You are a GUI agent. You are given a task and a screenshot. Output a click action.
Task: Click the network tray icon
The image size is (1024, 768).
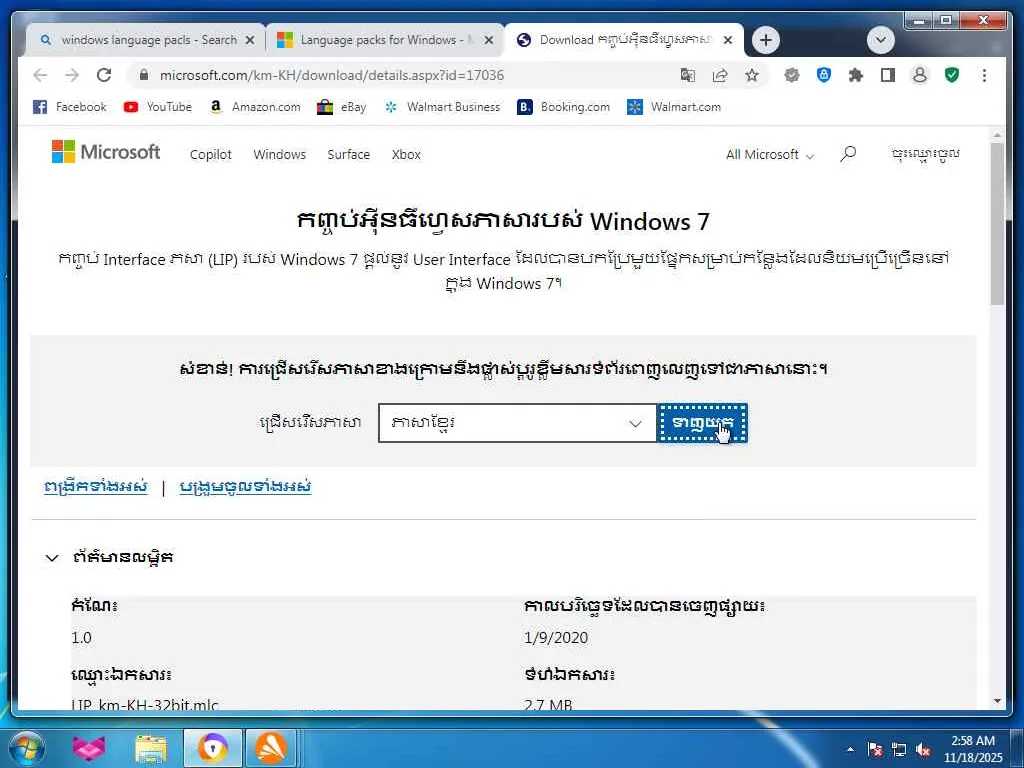899,750
